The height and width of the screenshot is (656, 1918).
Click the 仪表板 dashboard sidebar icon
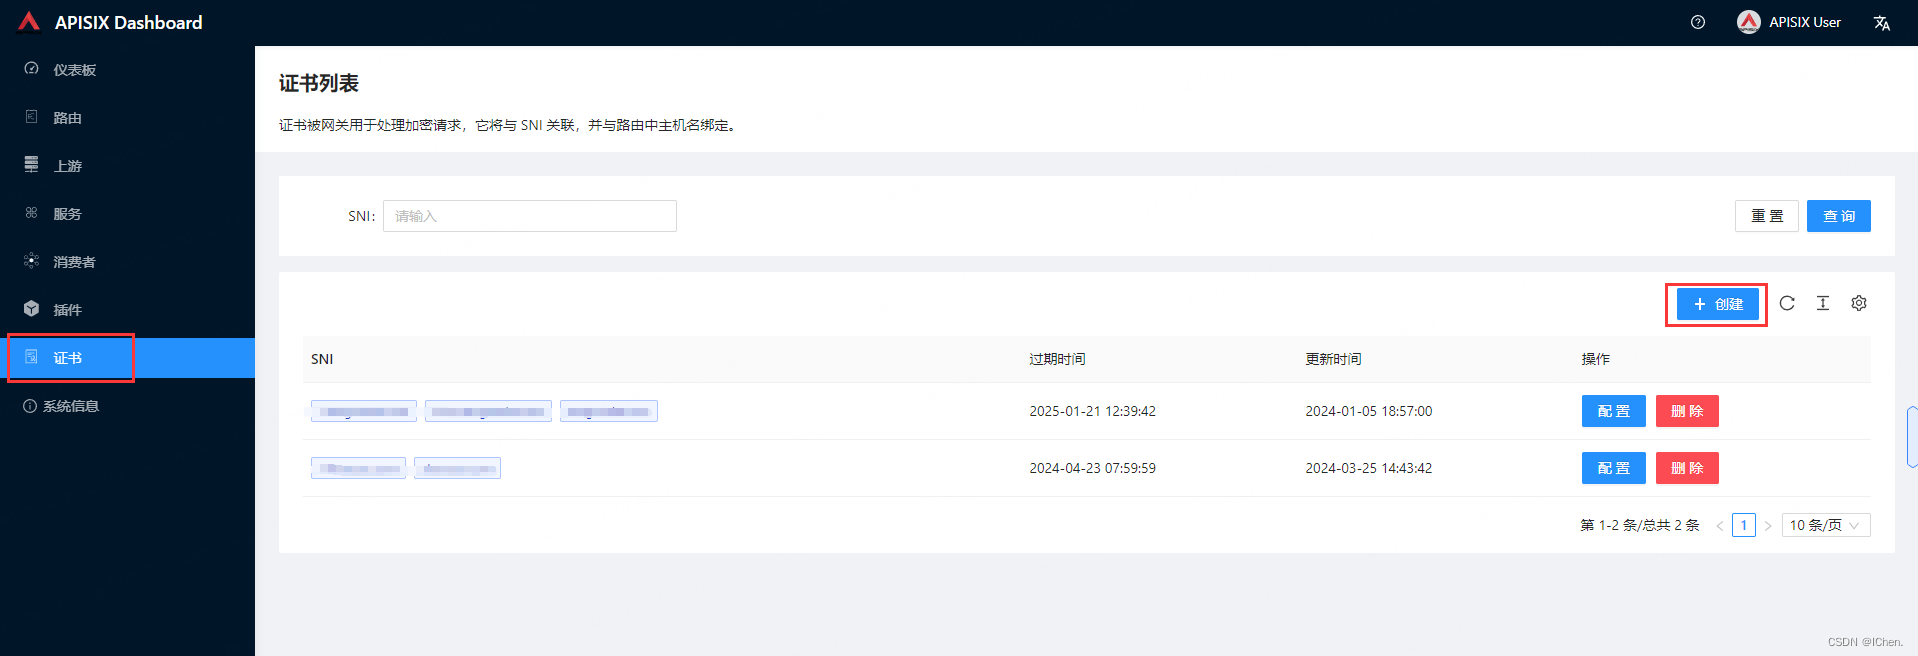[31, 69]
